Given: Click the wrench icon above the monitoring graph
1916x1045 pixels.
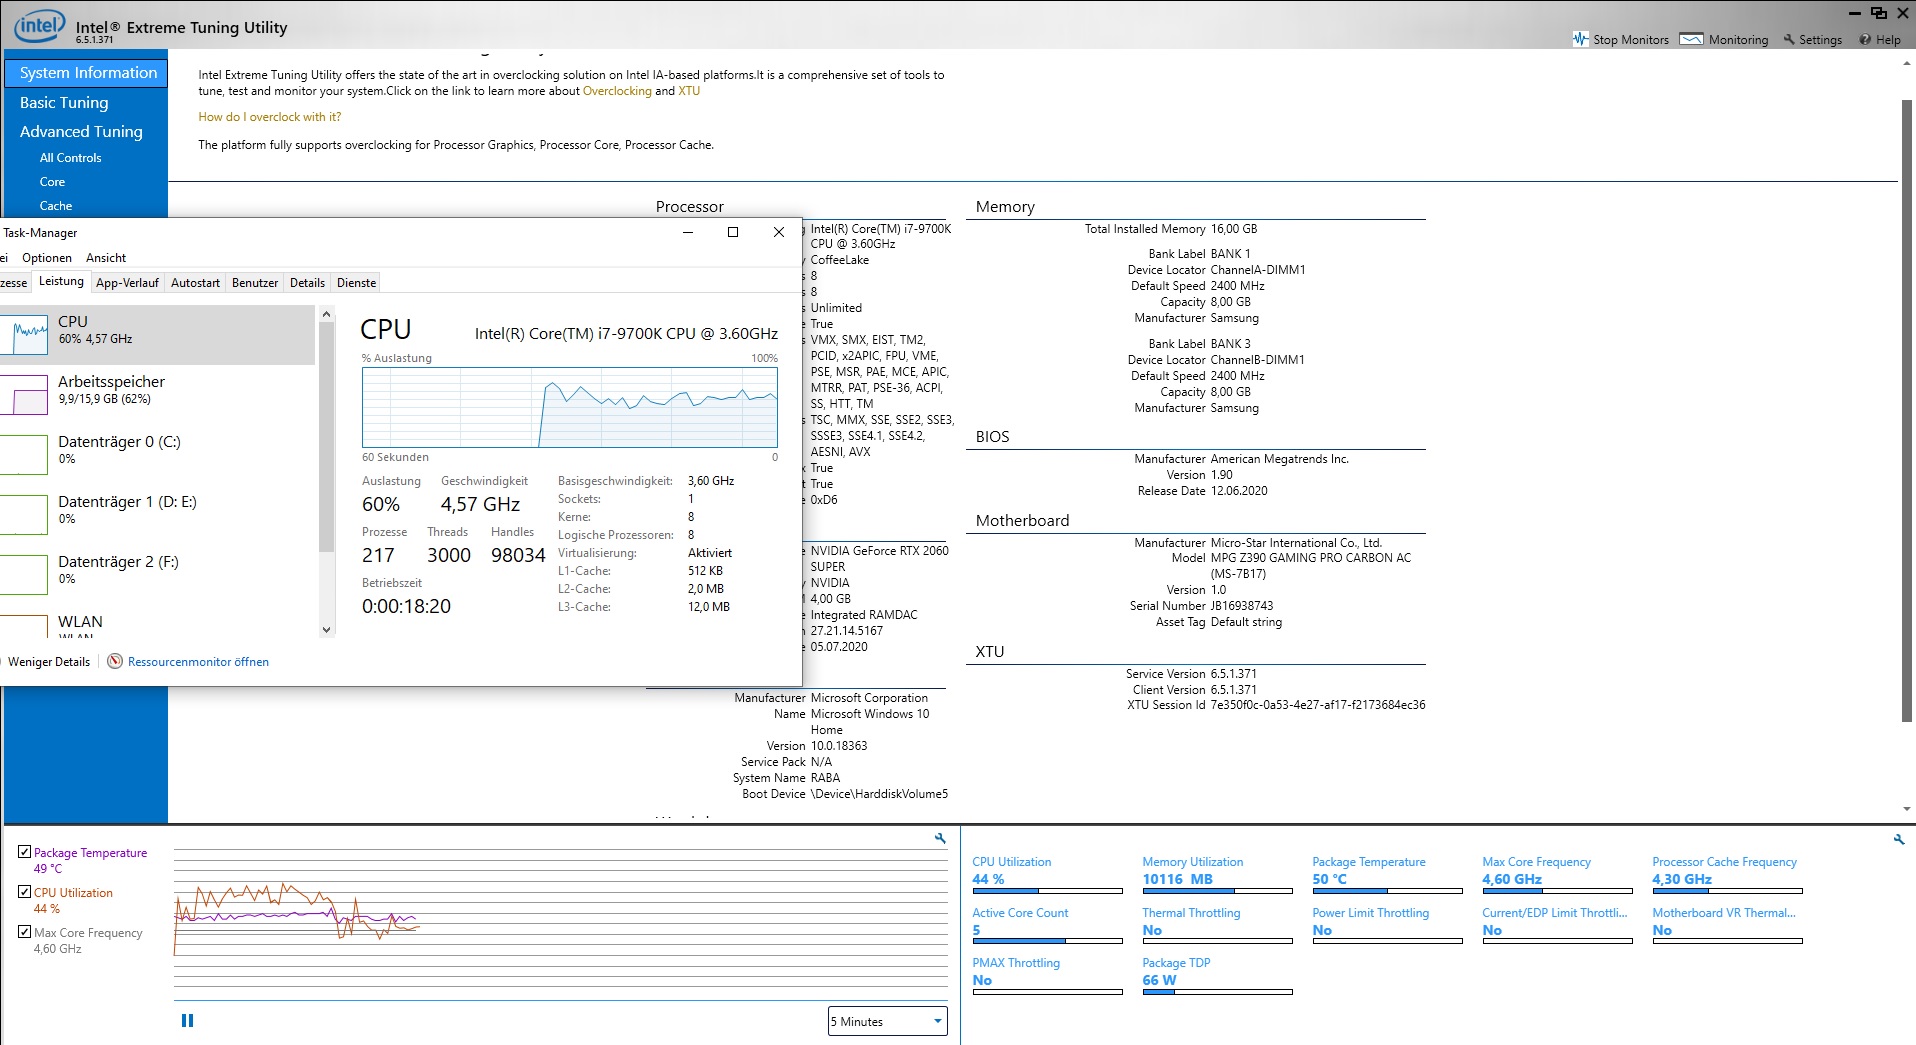Looking at the screenshot, I should point(940,839).
